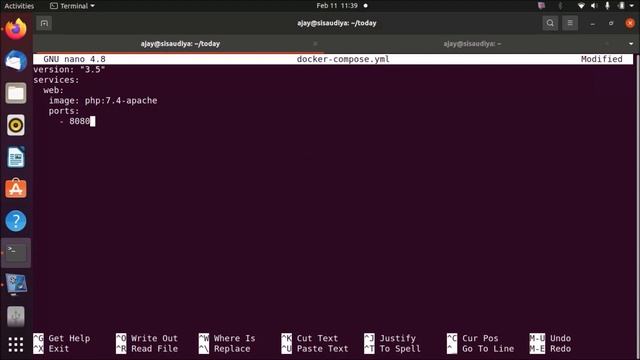Launch Thunderbird mail from the dock
Screen dimensions: 640x360
click(x=16, y=61)
